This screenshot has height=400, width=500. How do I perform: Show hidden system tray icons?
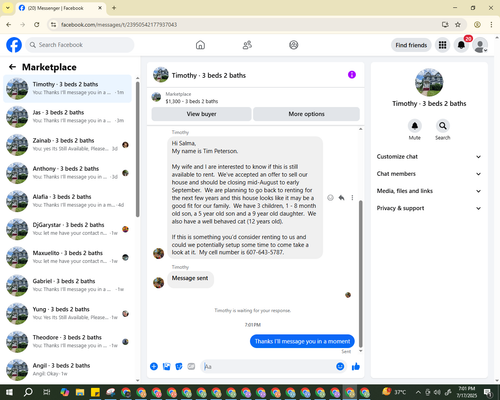click(418, 392)
